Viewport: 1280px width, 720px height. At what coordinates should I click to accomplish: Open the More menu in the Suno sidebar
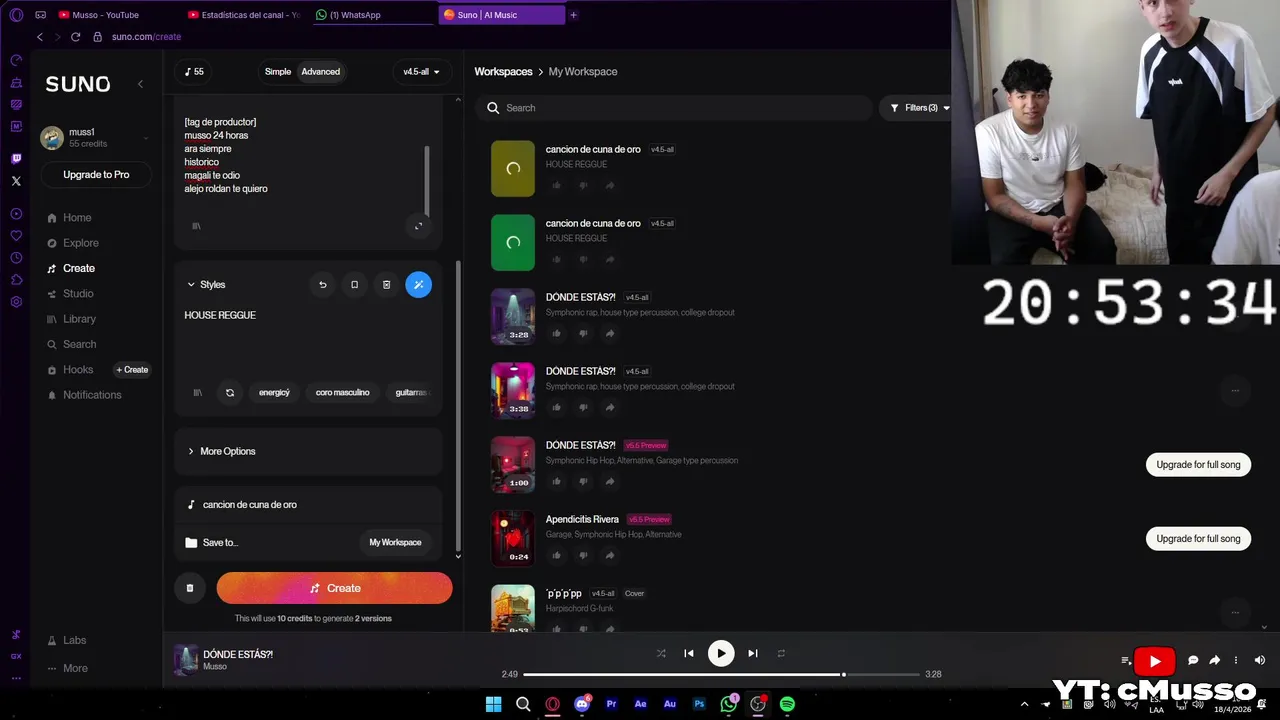[x=75, y=668]
